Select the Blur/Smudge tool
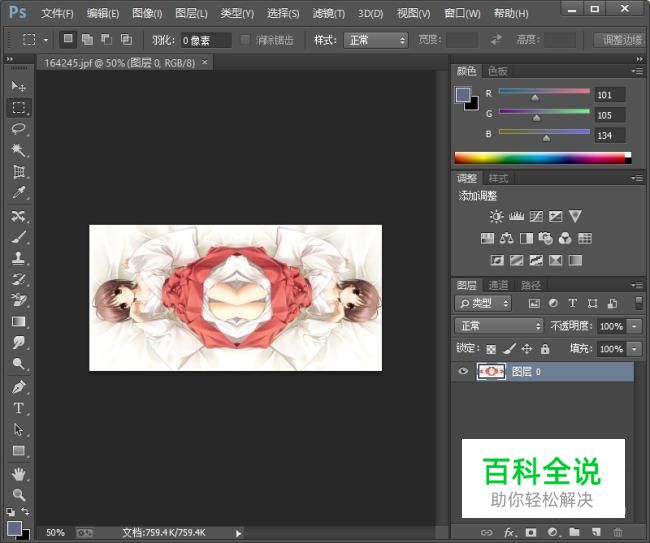Screen dimensions: 650x543 (18, 343)
